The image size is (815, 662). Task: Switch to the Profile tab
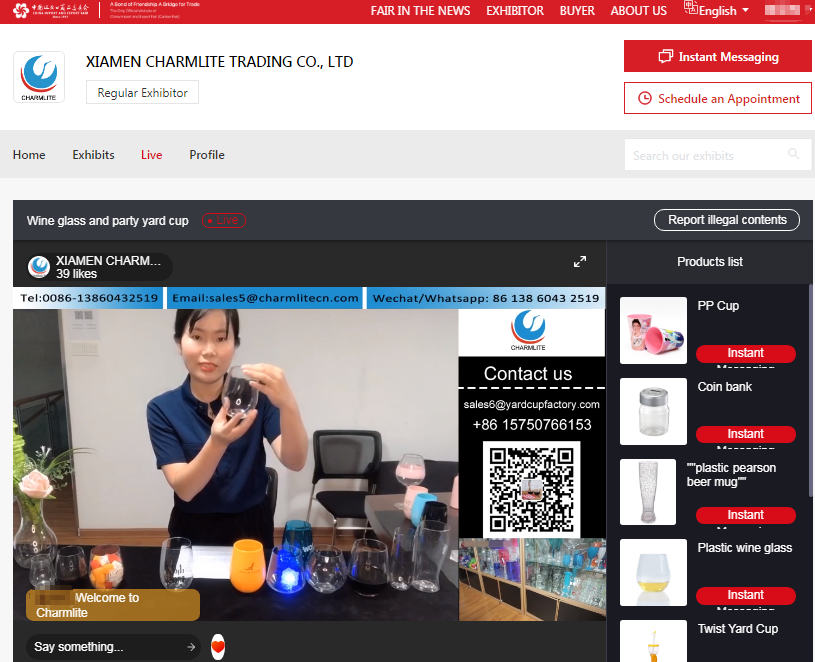pyautogui.click(x=207, y=155)
